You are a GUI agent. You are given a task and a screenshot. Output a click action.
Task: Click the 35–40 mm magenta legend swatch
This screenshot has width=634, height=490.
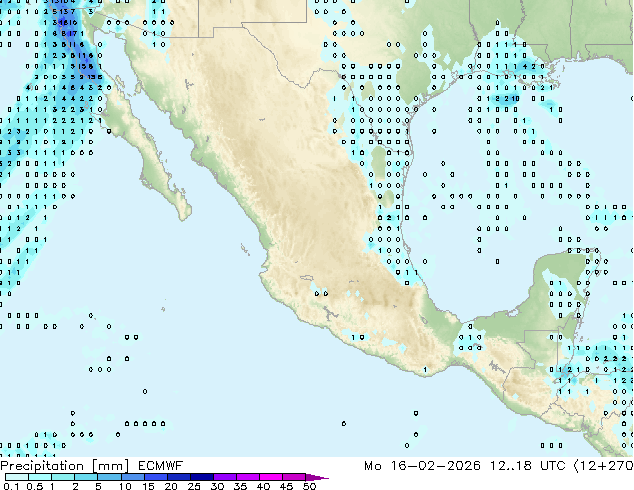click(247, 477)
